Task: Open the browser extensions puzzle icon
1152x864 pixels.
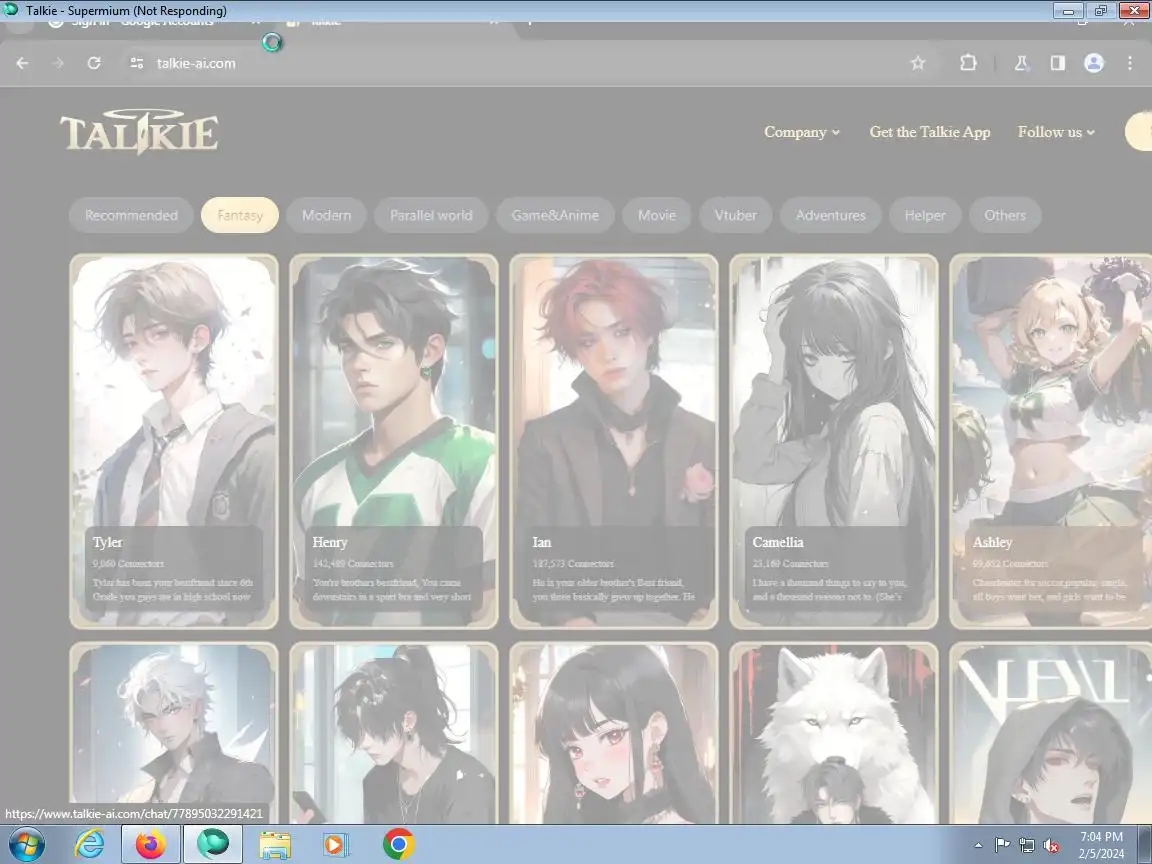Action: tap(968, 63)
